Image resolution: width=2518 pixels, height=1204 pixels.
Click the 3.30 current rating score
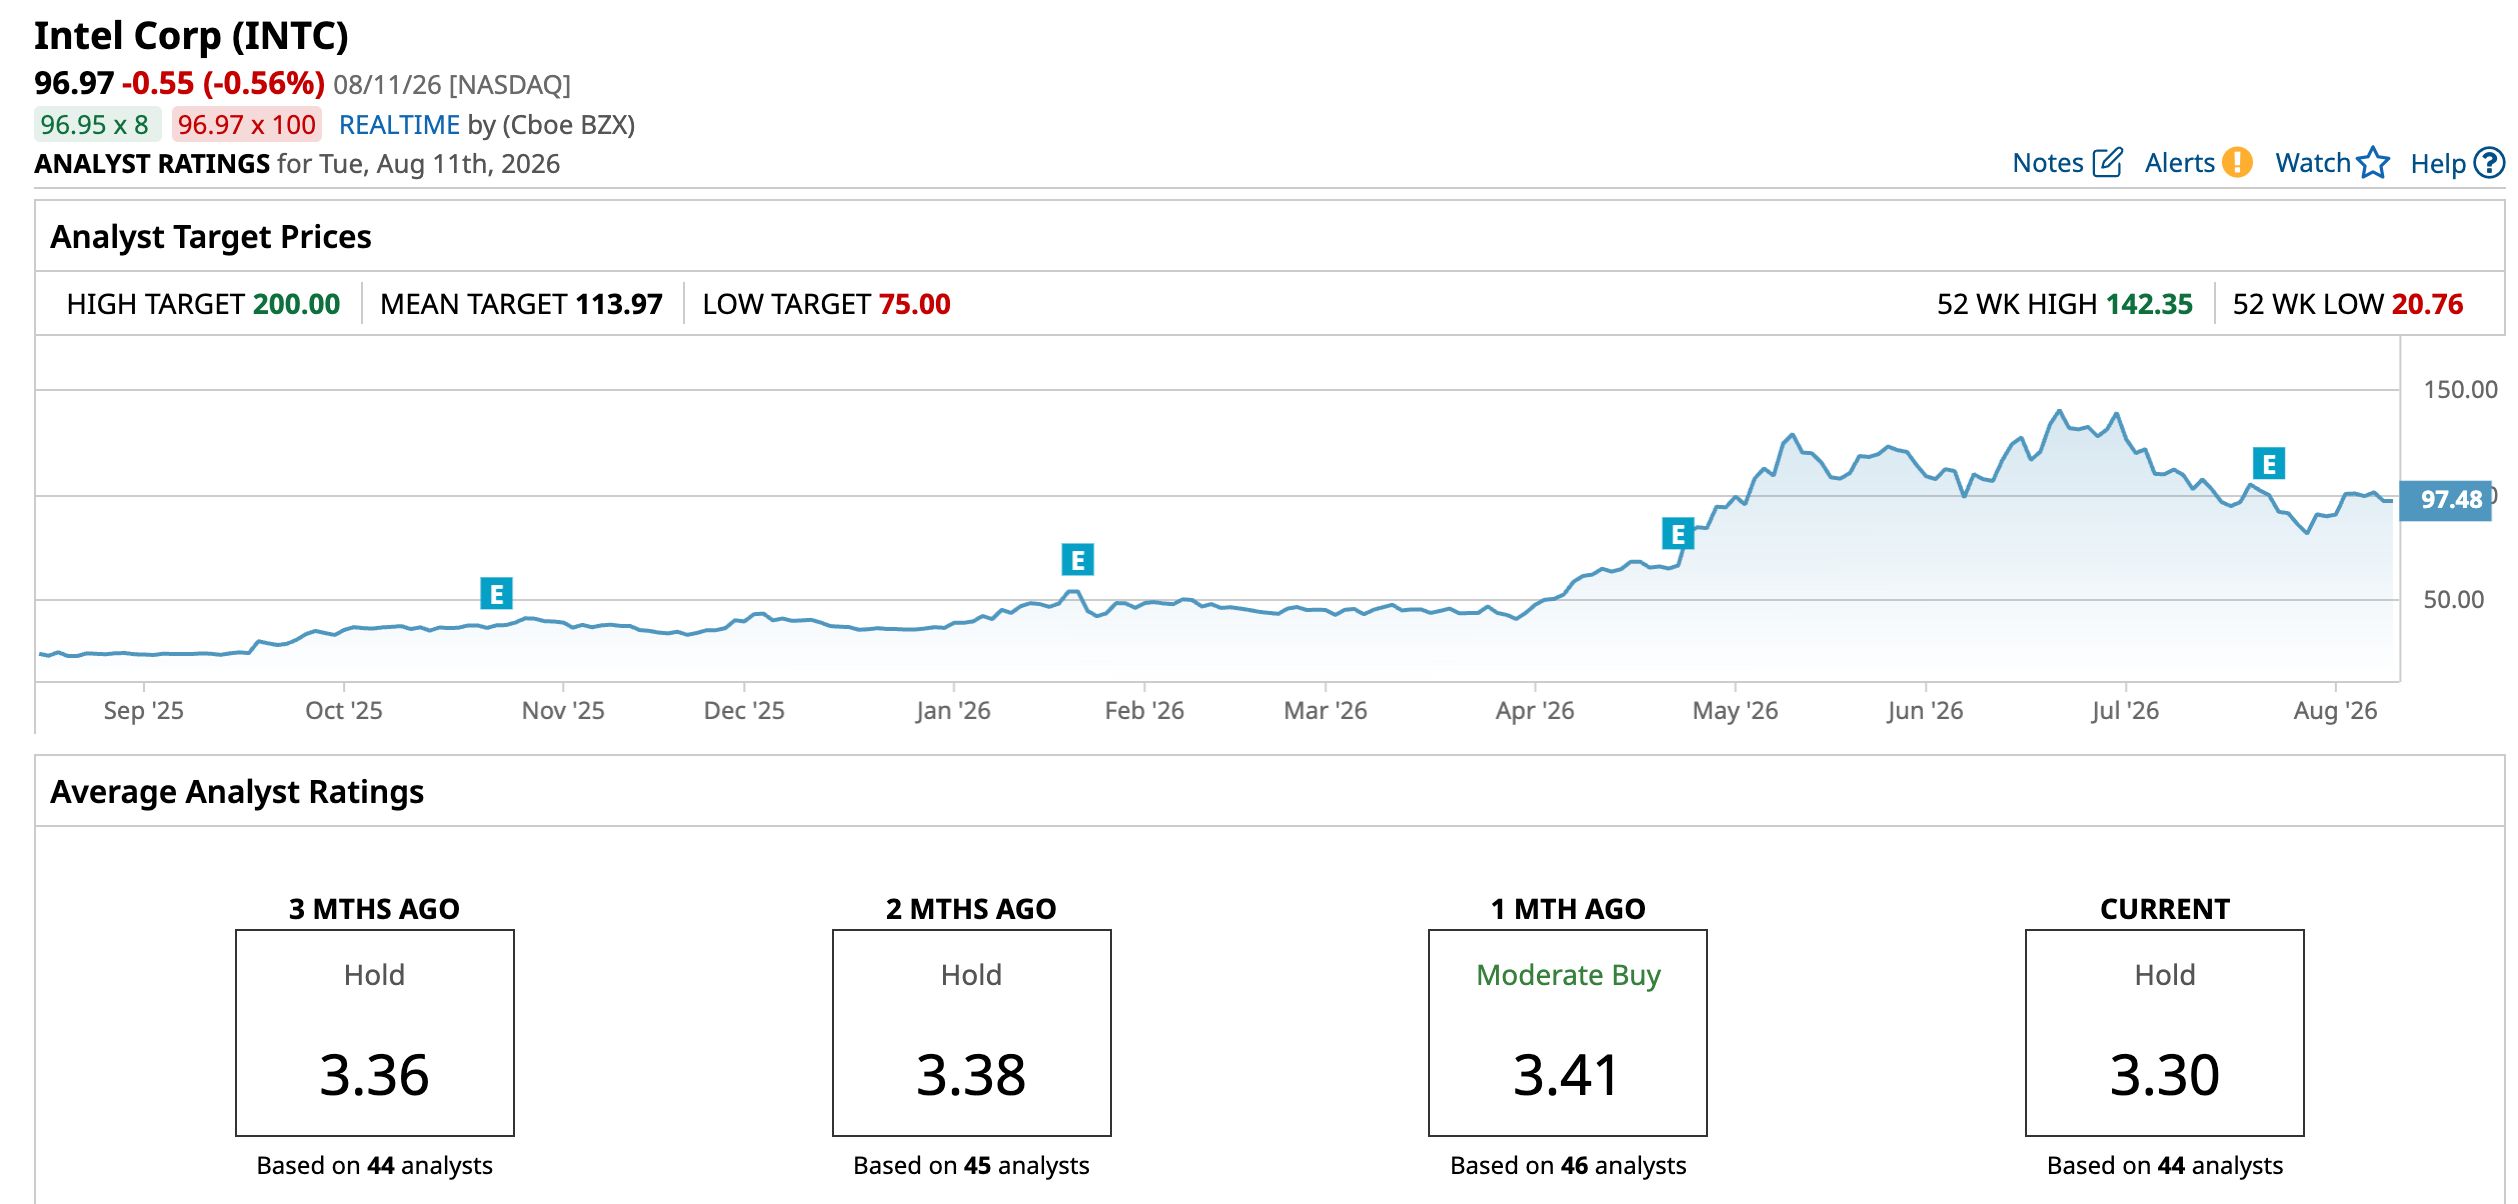pos(2165,1075)
